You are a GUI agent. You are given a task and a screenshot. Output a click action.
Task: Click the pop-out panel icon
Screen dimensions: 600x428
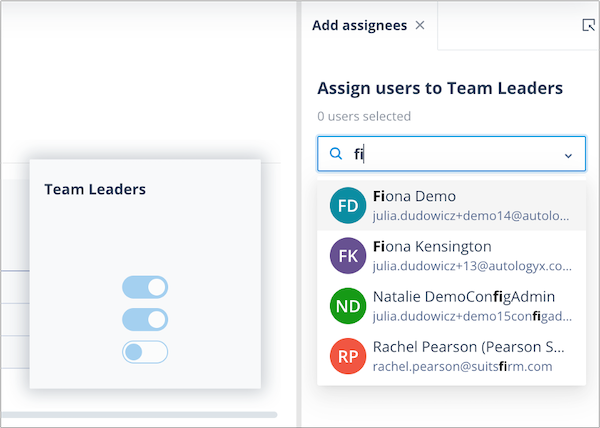click(588, 25)
